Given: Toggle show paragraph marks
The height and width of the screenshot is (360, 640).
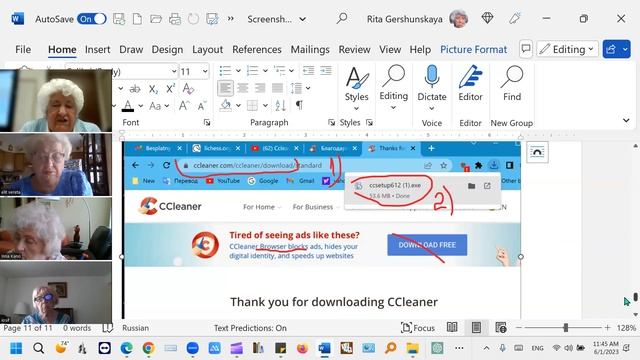Looking at the screenshot, I should click(x=299, y=106).
